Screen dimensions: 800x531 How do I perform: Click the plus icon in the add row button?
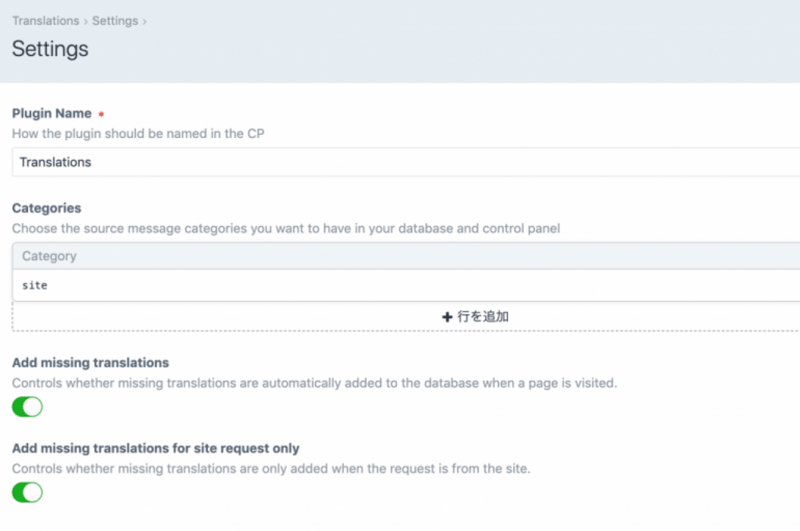click(447, 317)
